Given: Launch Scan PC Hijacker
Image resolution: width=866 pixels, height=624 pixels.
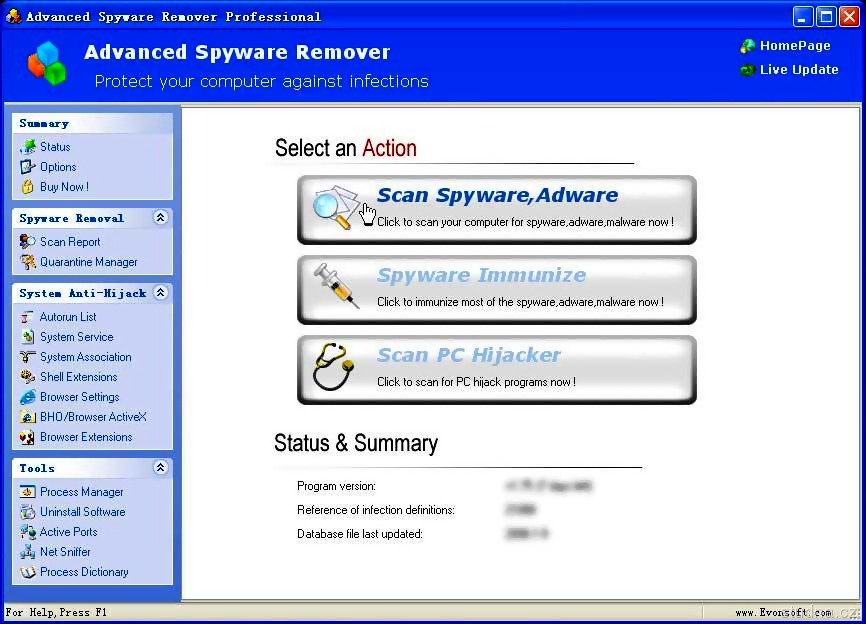Looking at the screenshot, I should click(497, 370).
